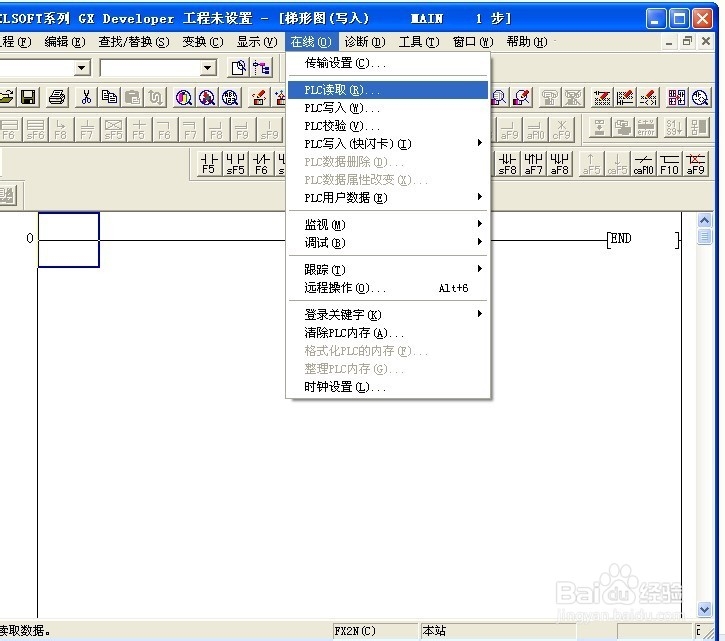The height and width of the screenshot is (641, 725).
Task: Close the open 在线(O) menu via its title
Action: pos(311,42)
